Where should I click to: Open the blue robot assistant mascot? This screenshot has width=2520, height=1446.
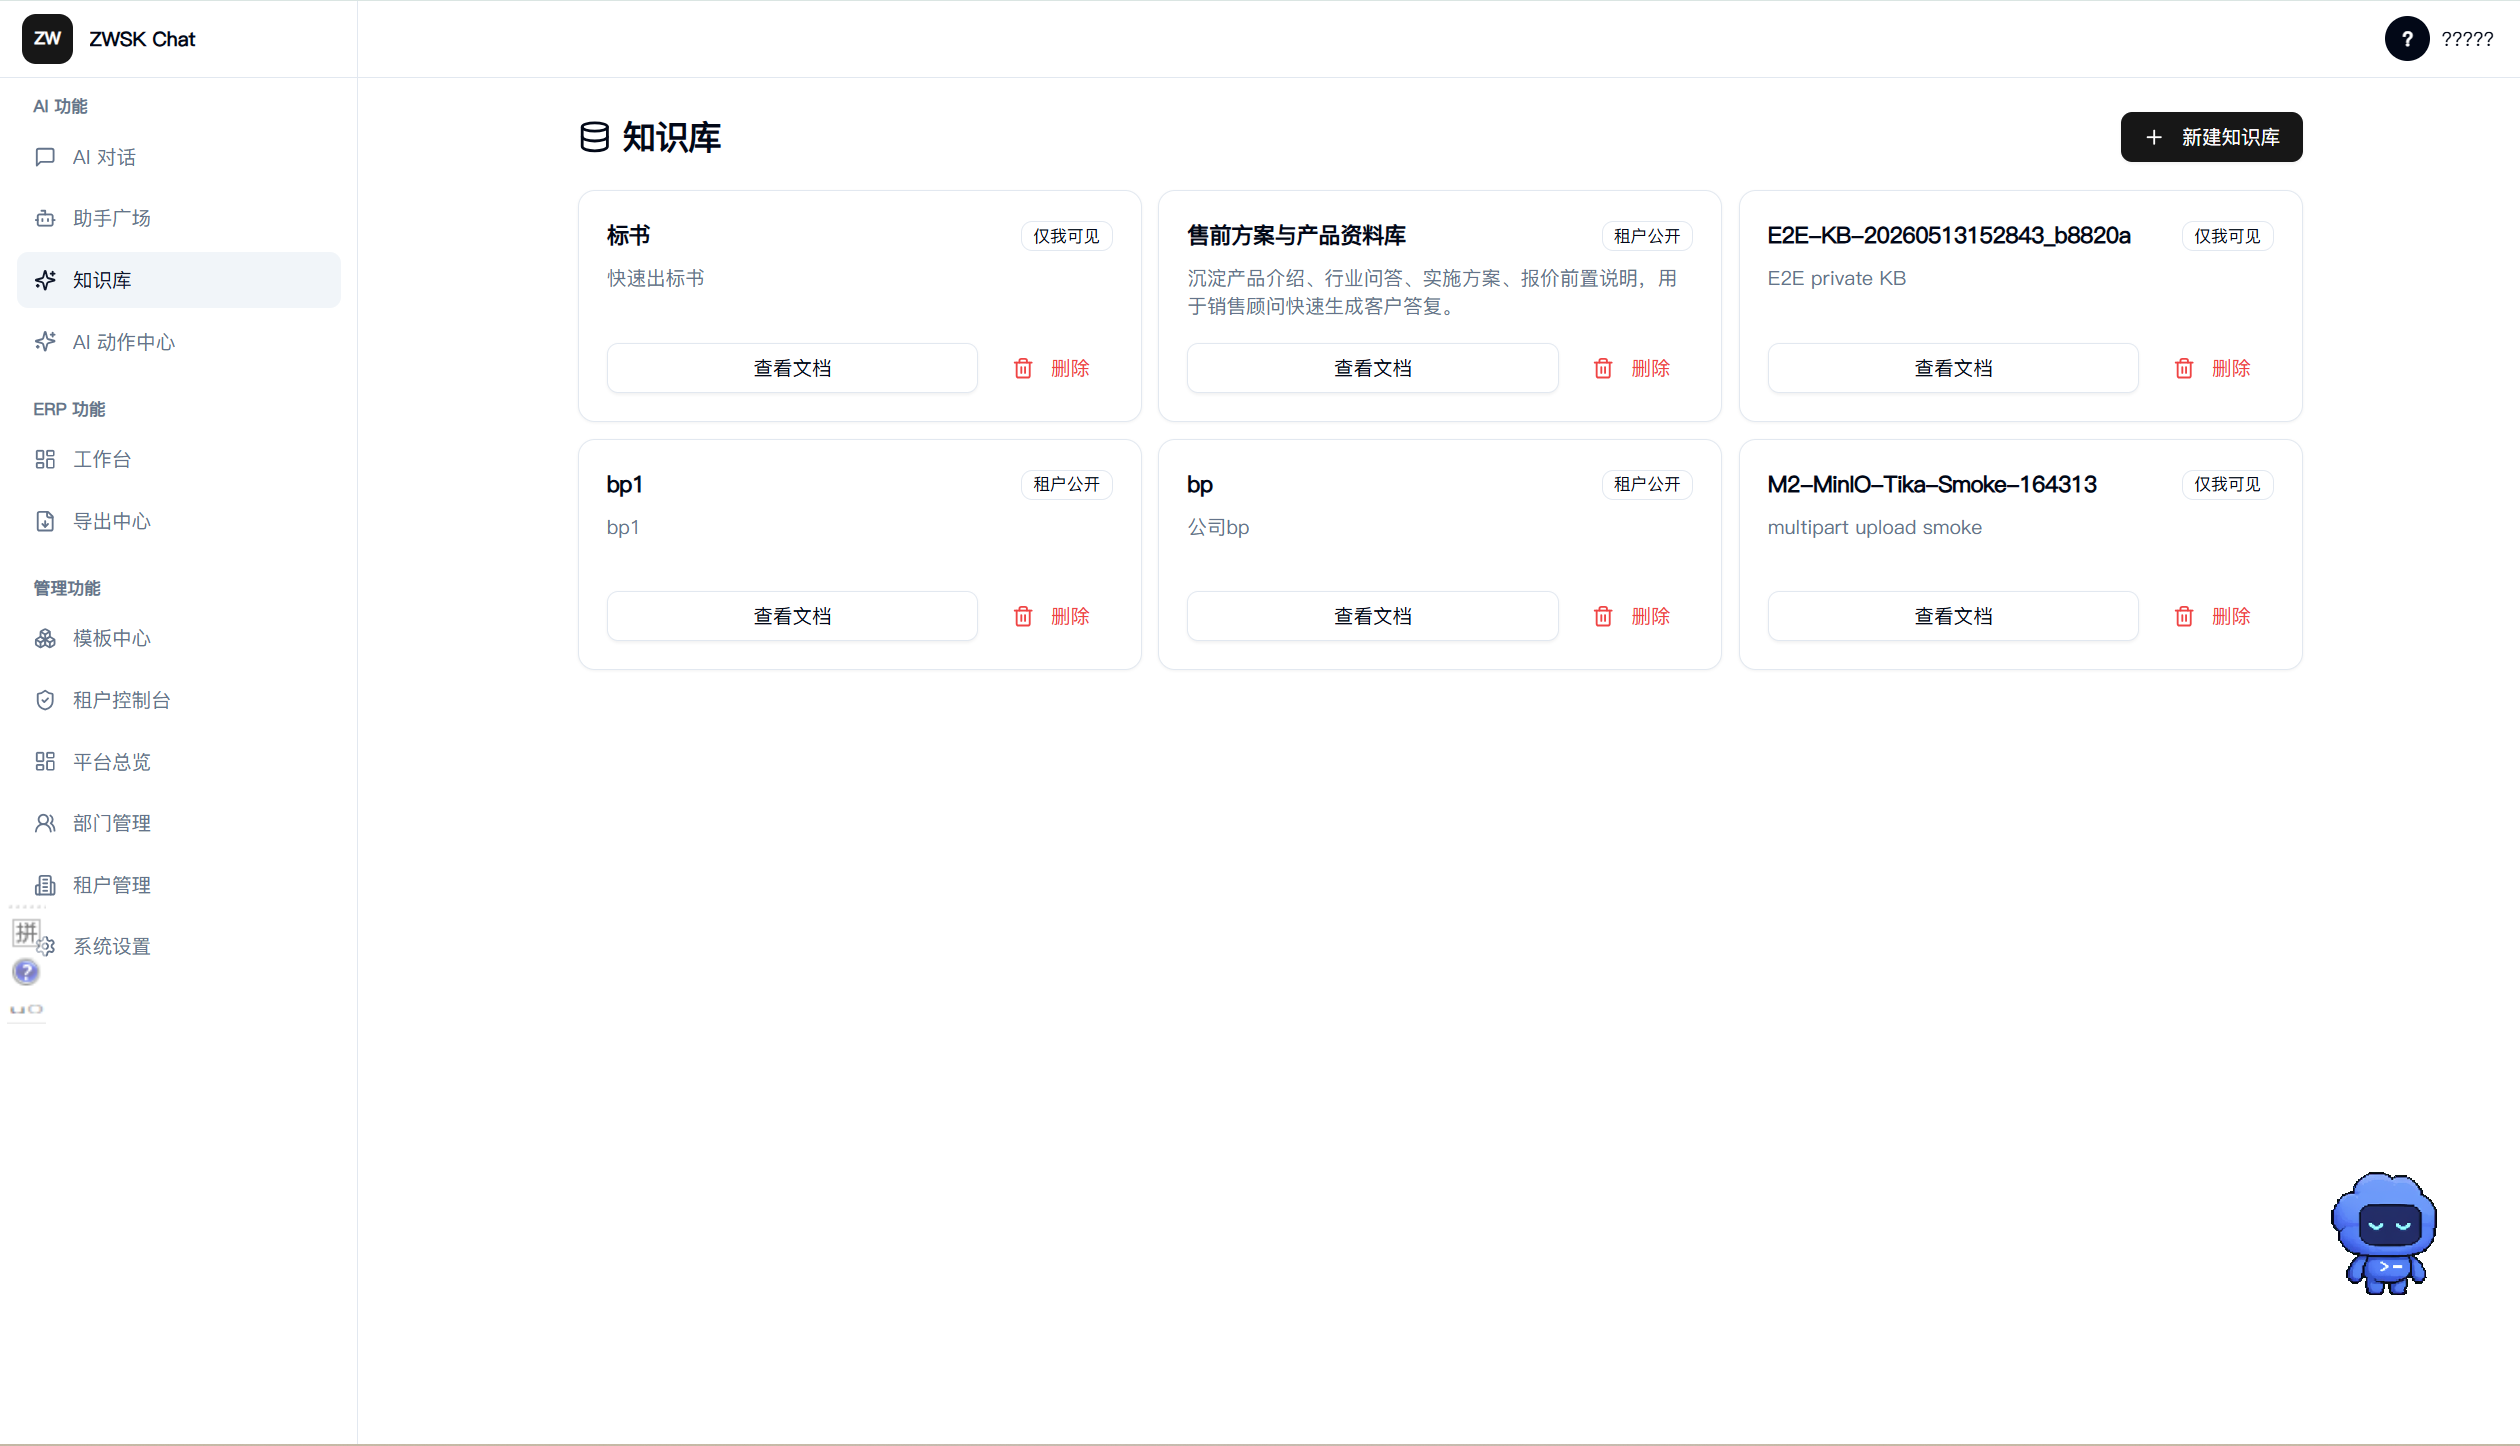2384,1233
